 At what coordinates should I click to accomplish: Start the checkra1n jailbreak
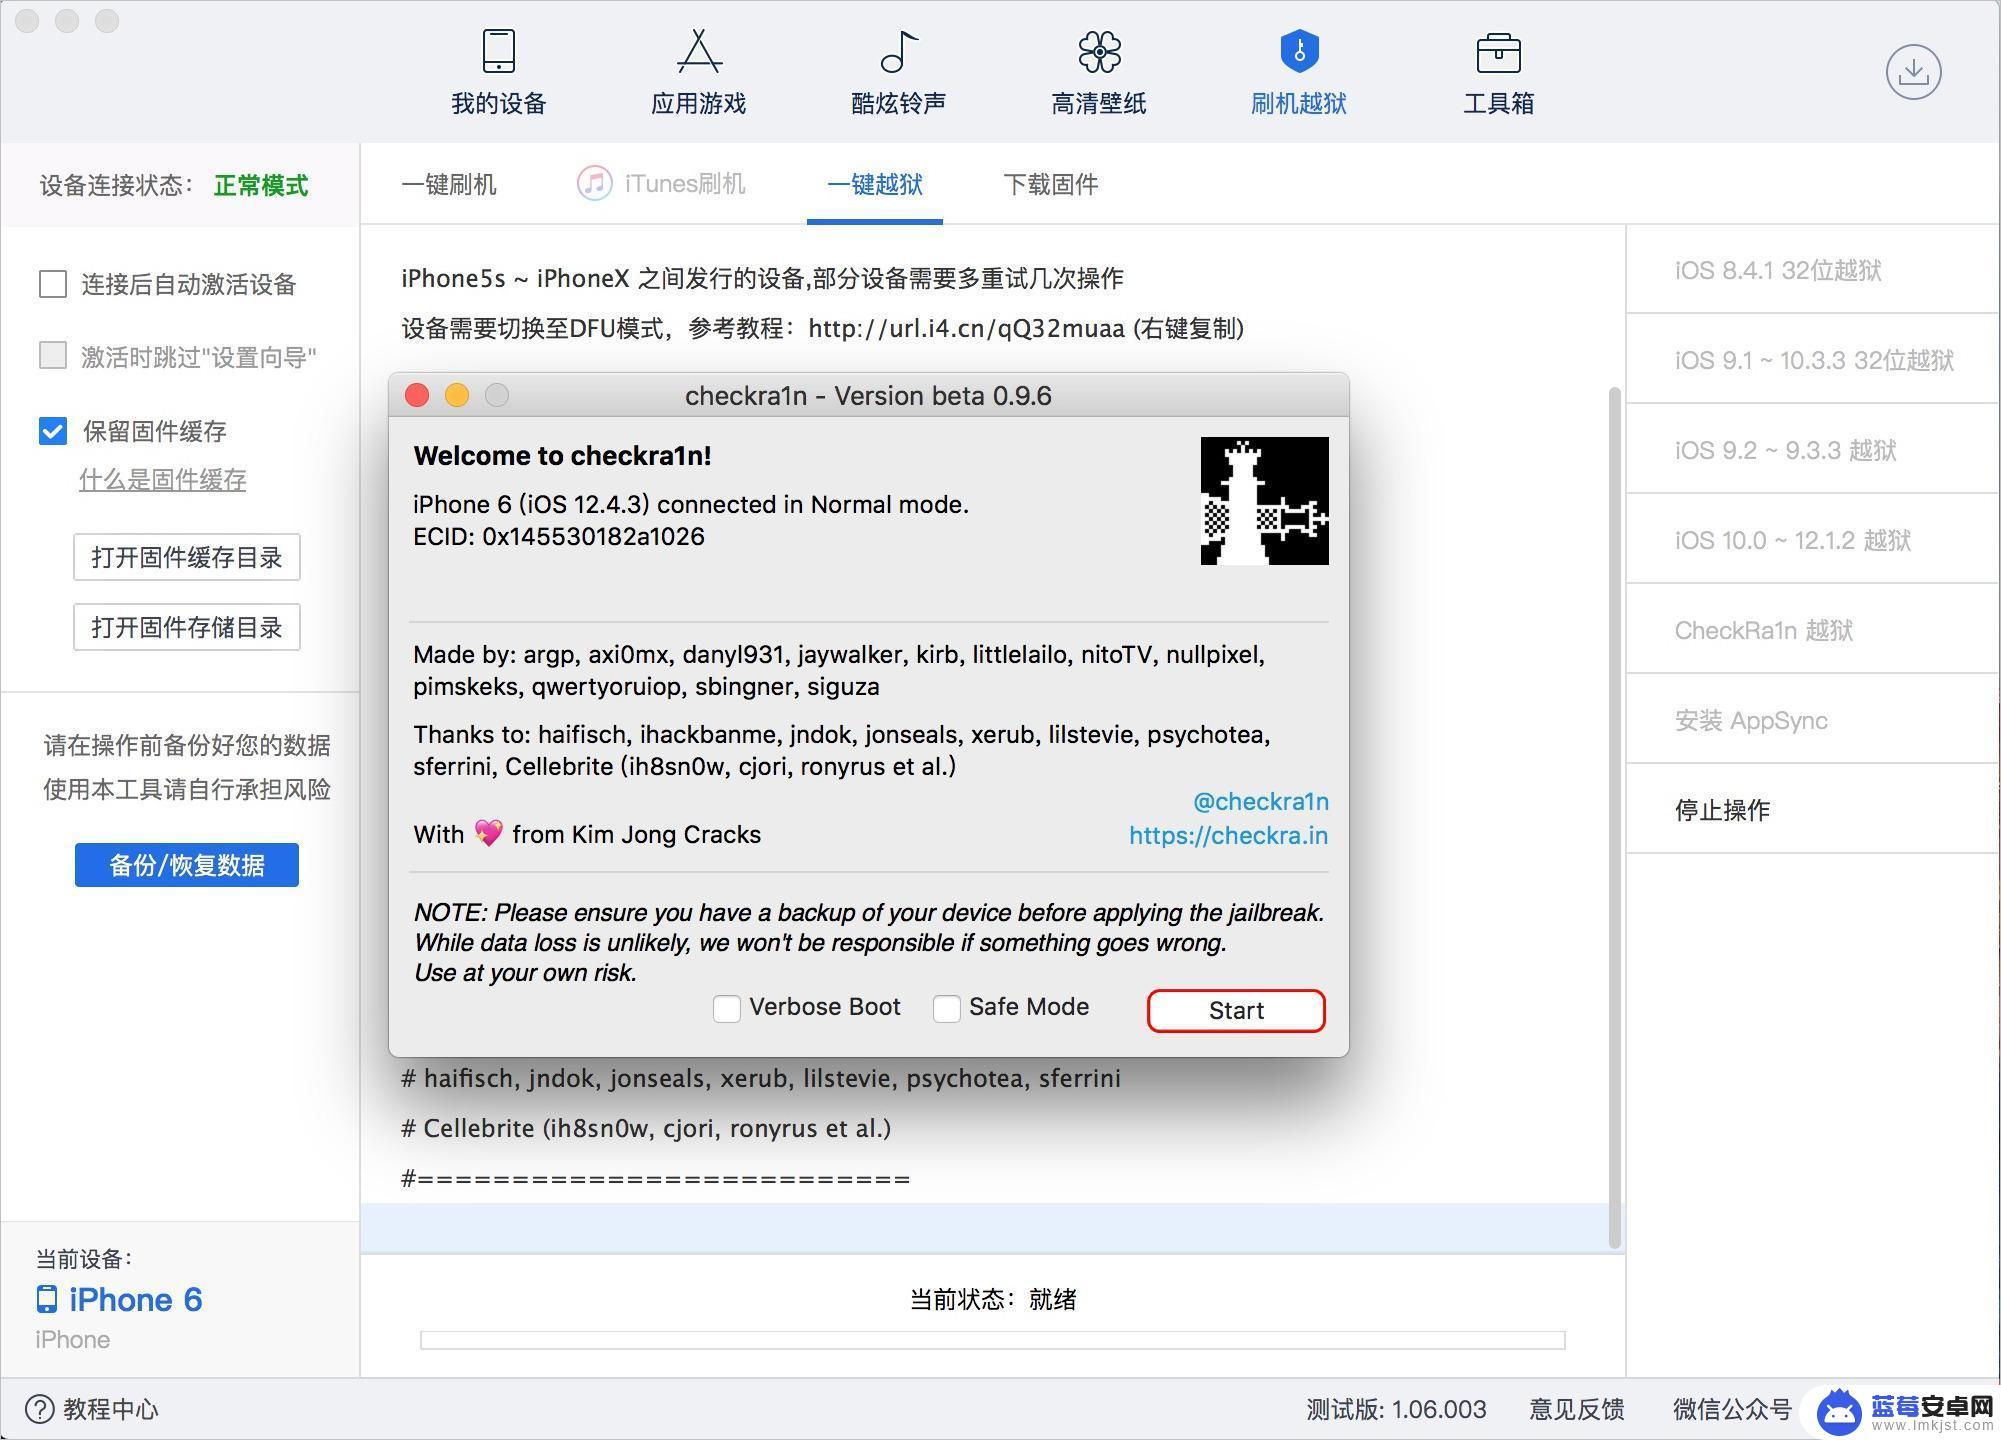pos(1236,1010)
